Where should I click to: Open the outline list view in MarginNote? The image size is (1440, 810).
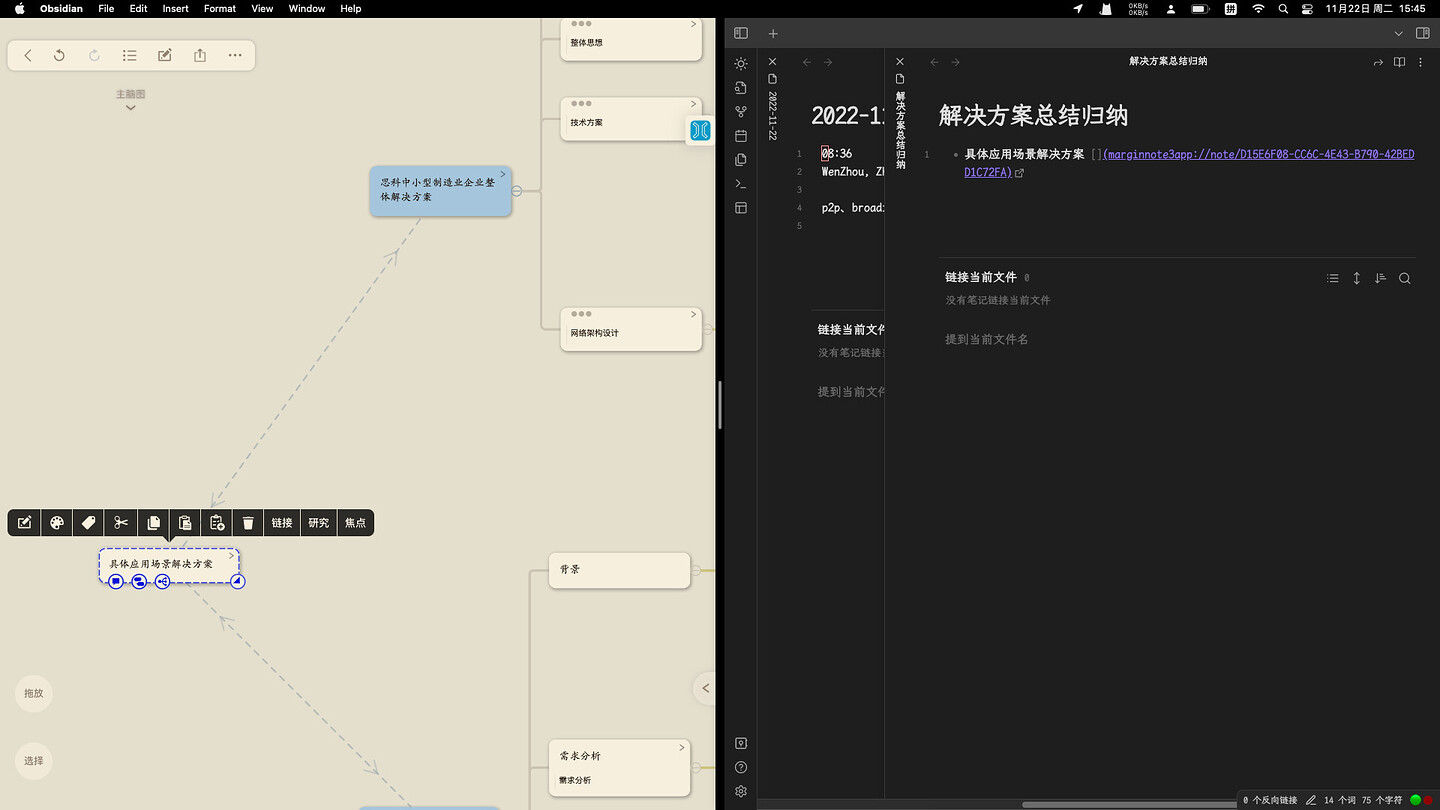coord(130,56)
